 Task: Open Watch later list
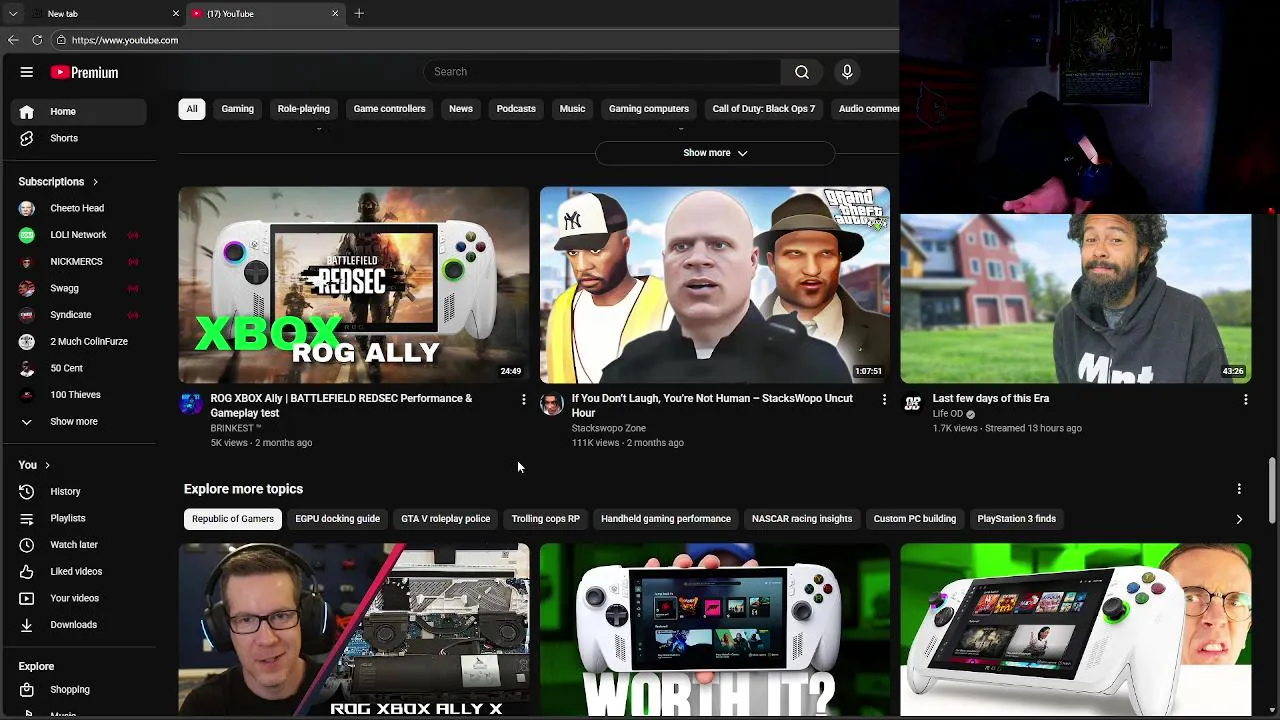[x=78, y=545]
